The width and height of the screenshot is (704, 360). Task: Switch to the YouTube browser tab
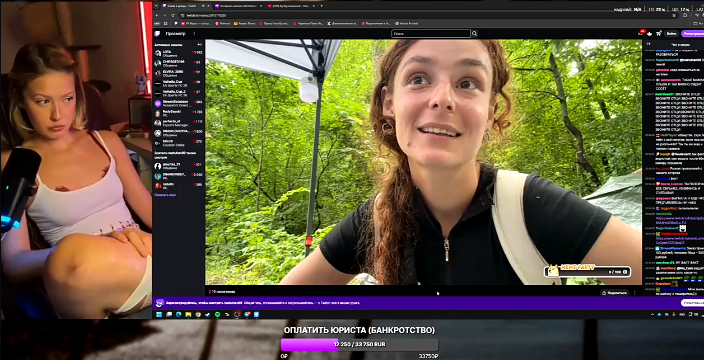coord(290,6)
